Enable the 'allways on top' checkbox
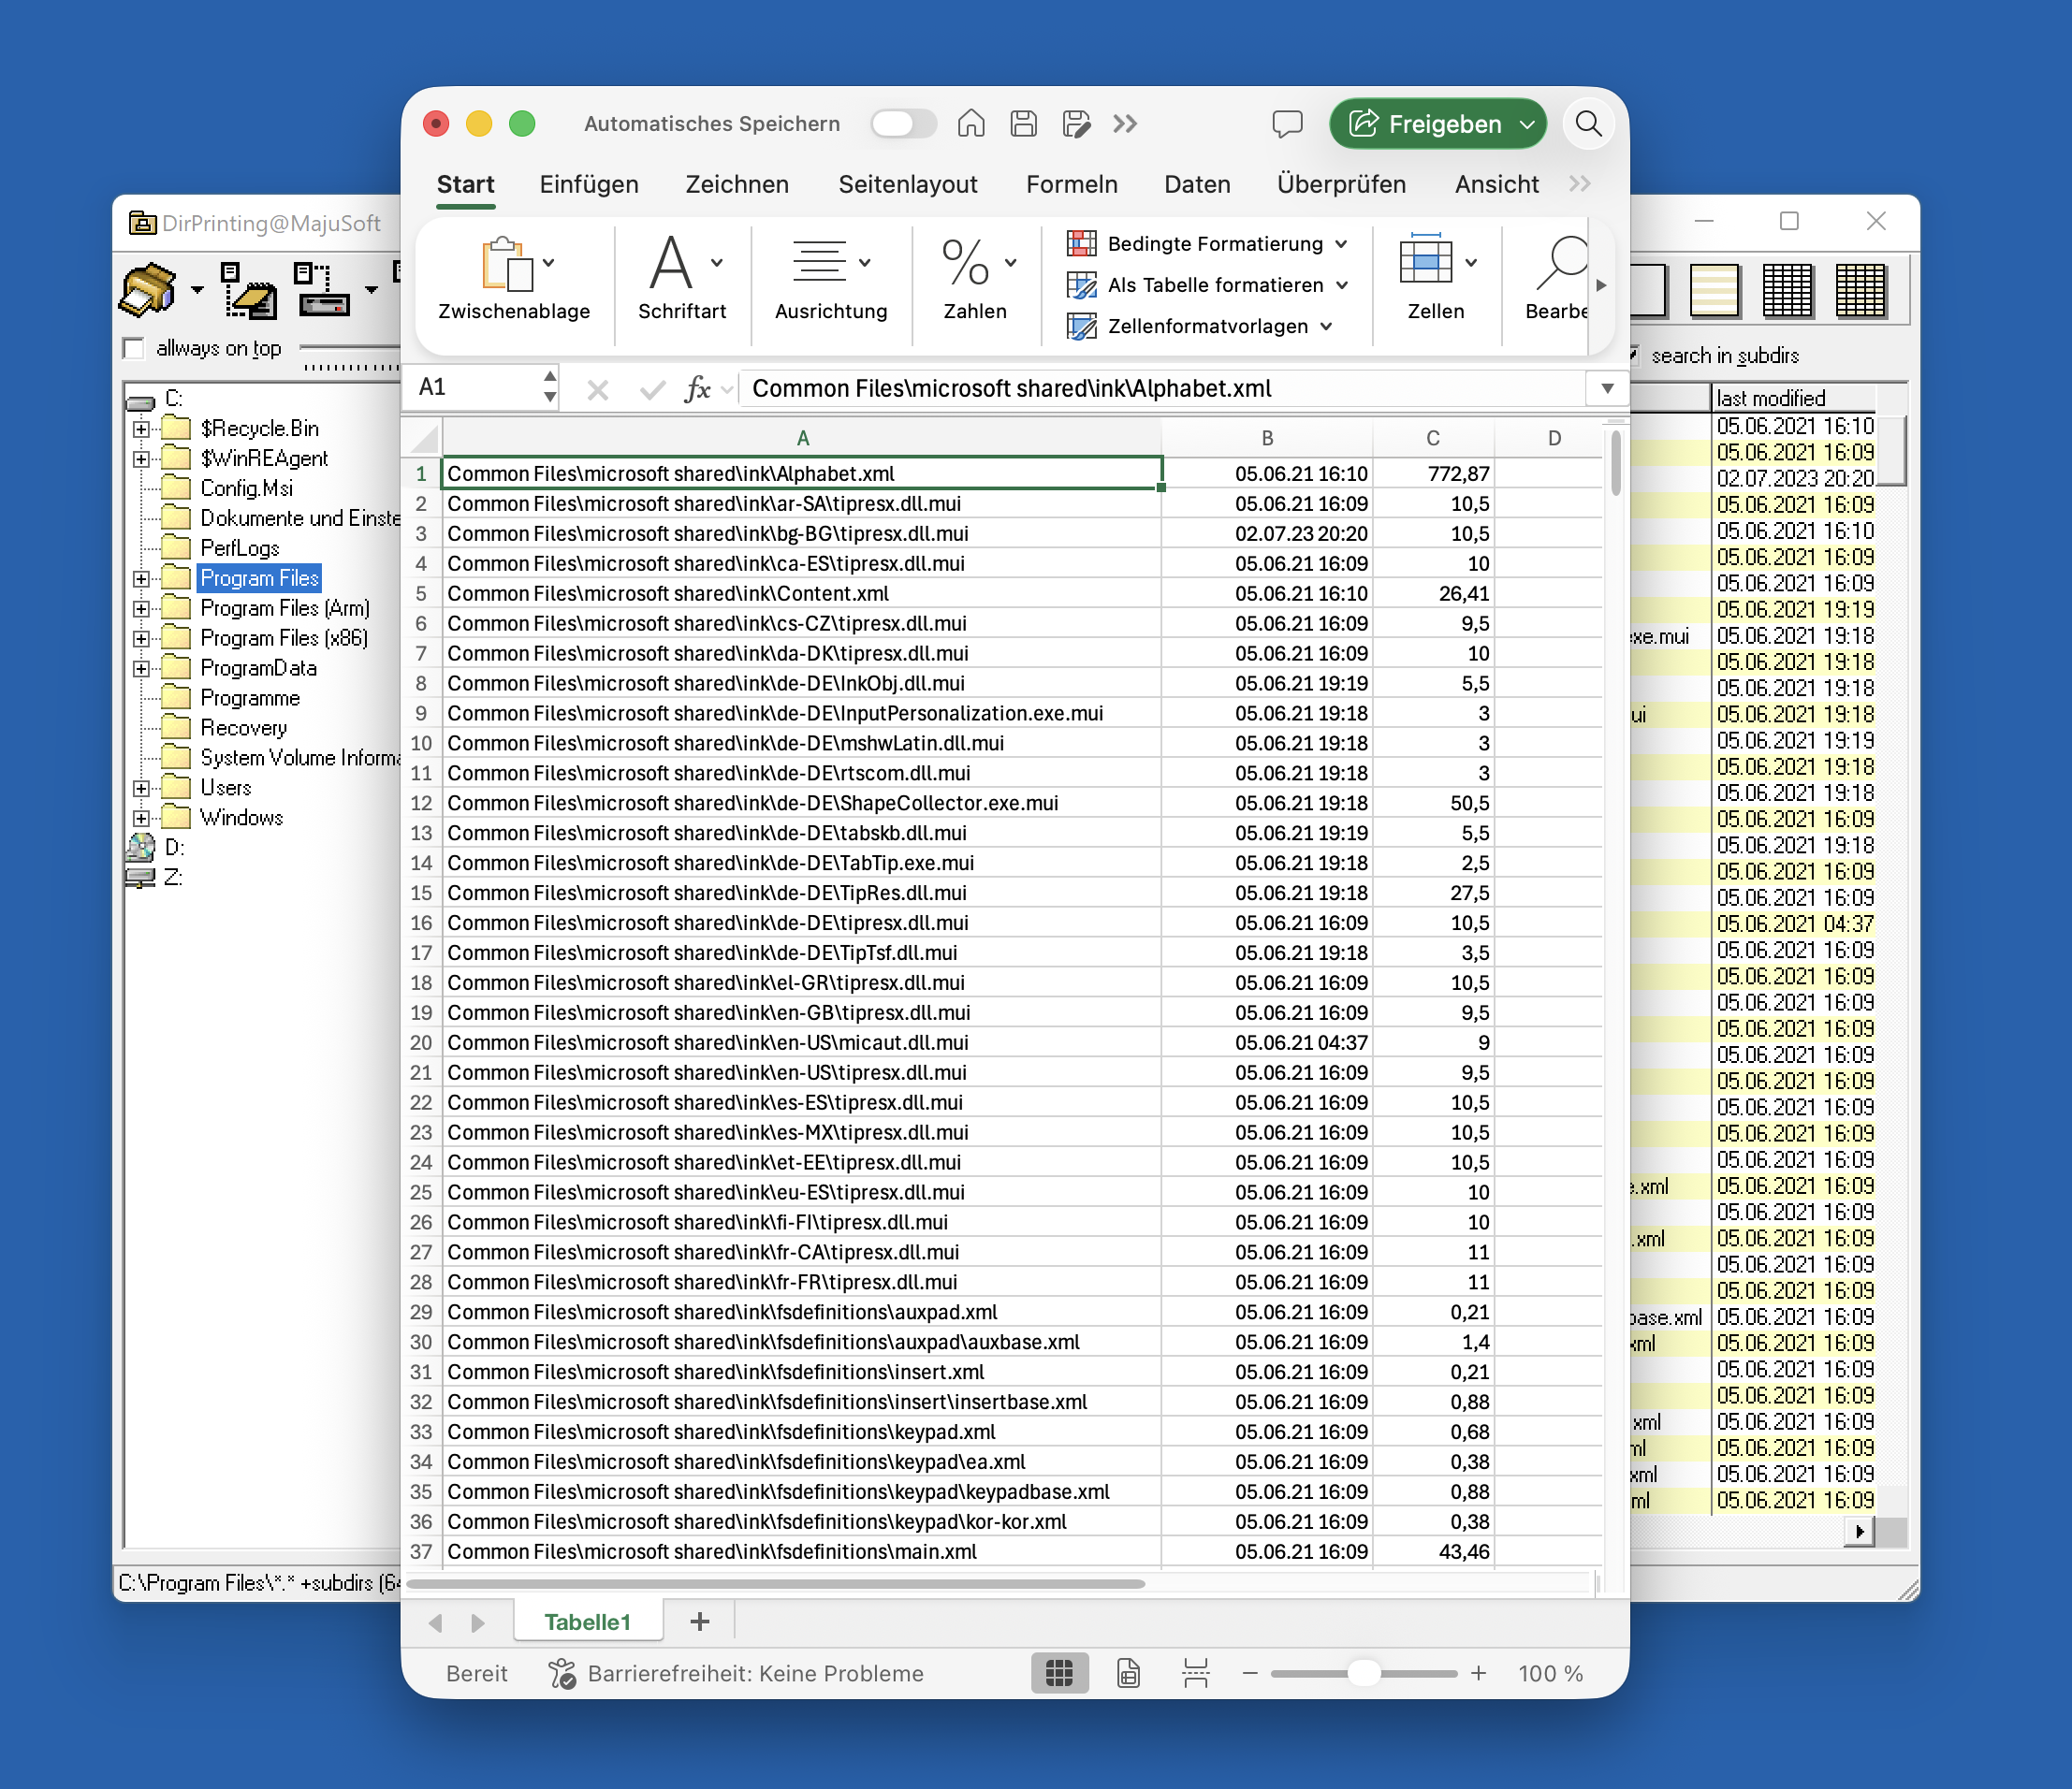This screenshot has height=1789, width=2072. (x=134, y=348)
